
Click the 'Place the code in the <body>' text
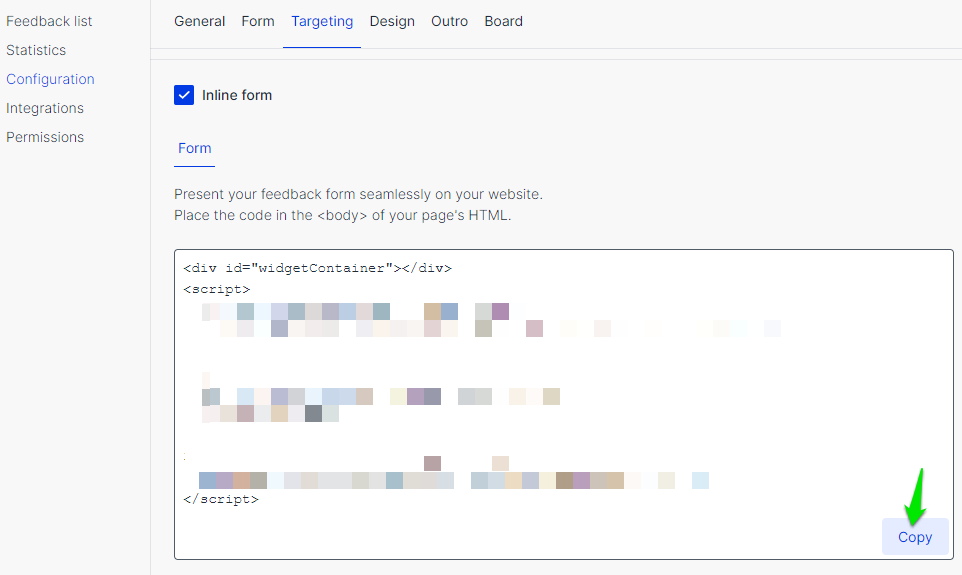(x=342, y=215)
